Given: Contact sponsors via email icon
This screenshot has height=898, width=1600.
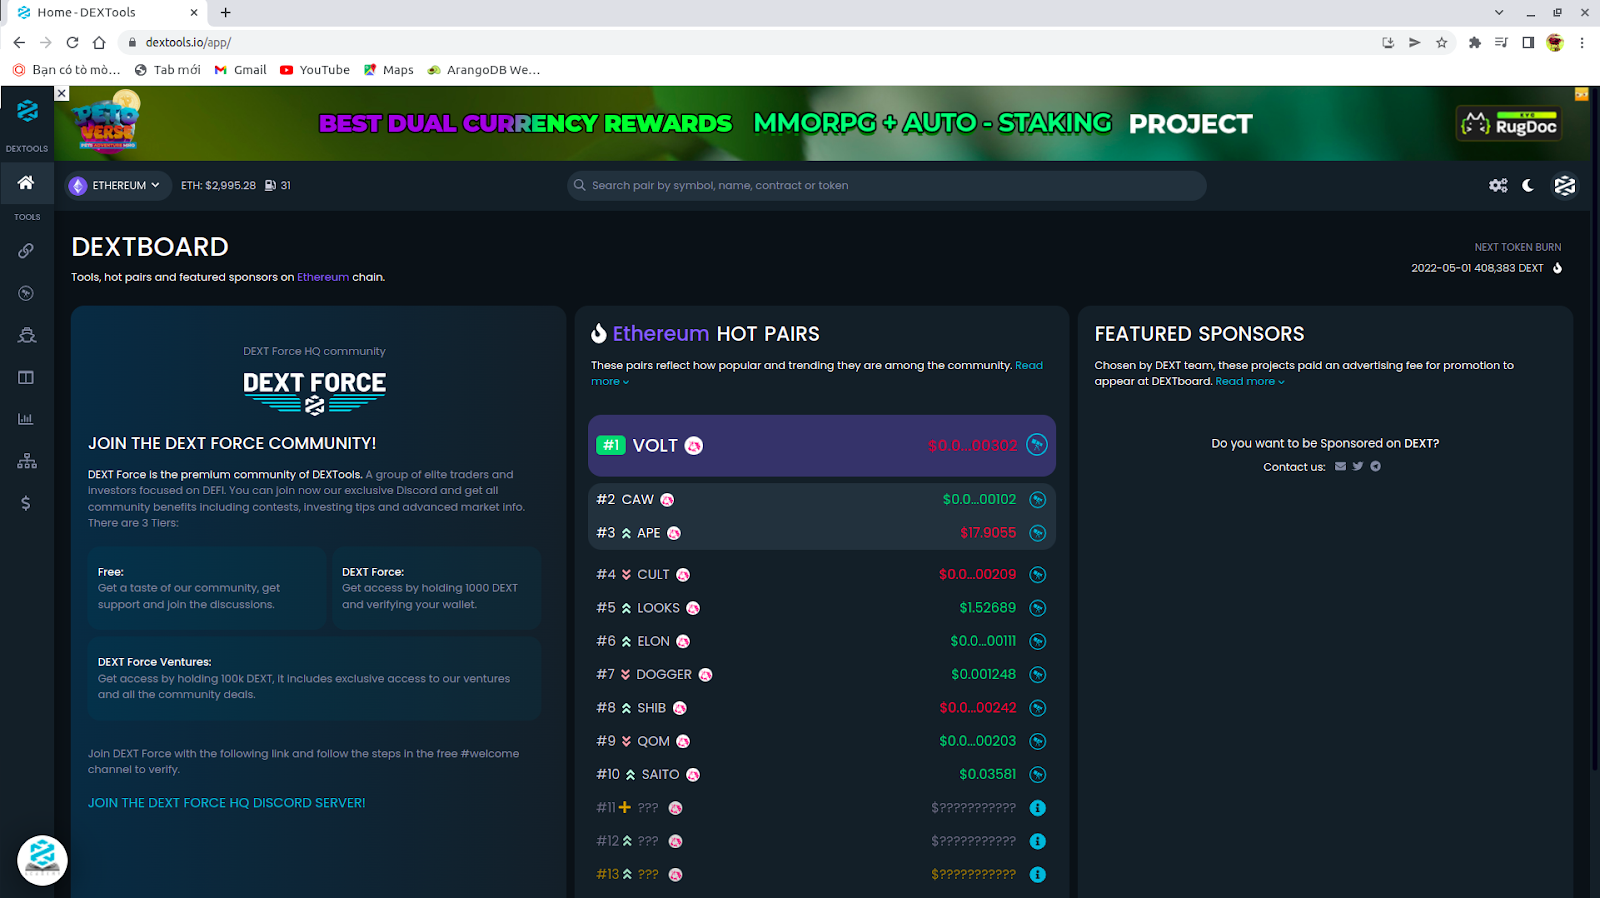Looking at the screenshot, I should 1340,466.
